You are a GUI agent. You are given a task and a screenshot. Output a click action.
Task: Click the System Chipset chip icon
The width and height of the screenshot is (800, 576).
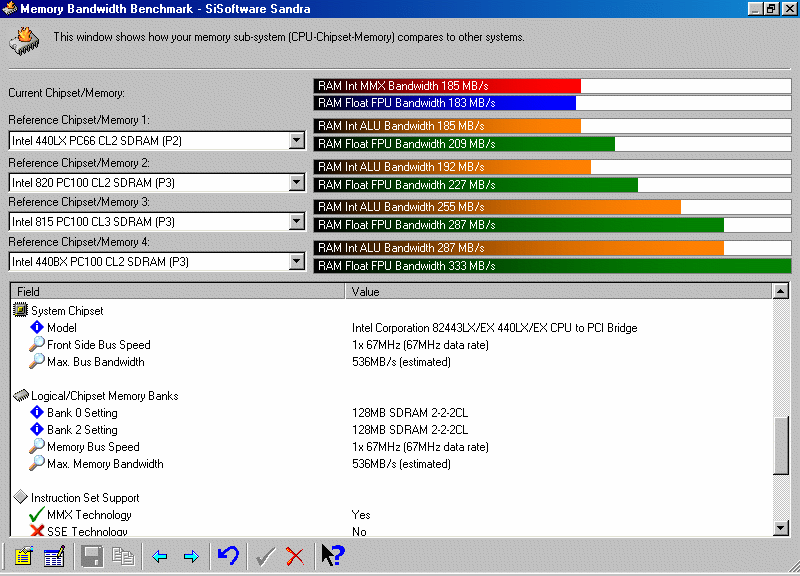20,310
